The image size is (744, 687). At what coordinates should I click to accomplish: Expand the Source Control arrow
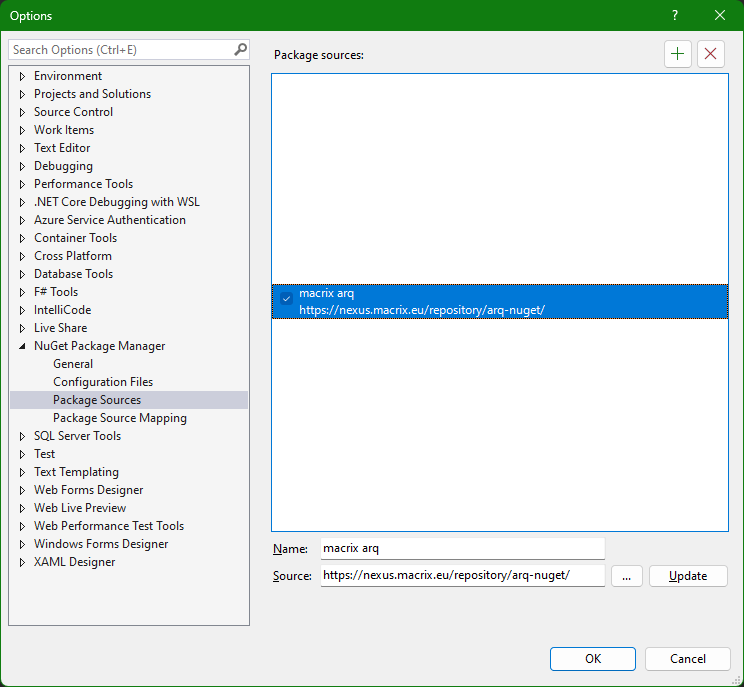coord(22,112)
